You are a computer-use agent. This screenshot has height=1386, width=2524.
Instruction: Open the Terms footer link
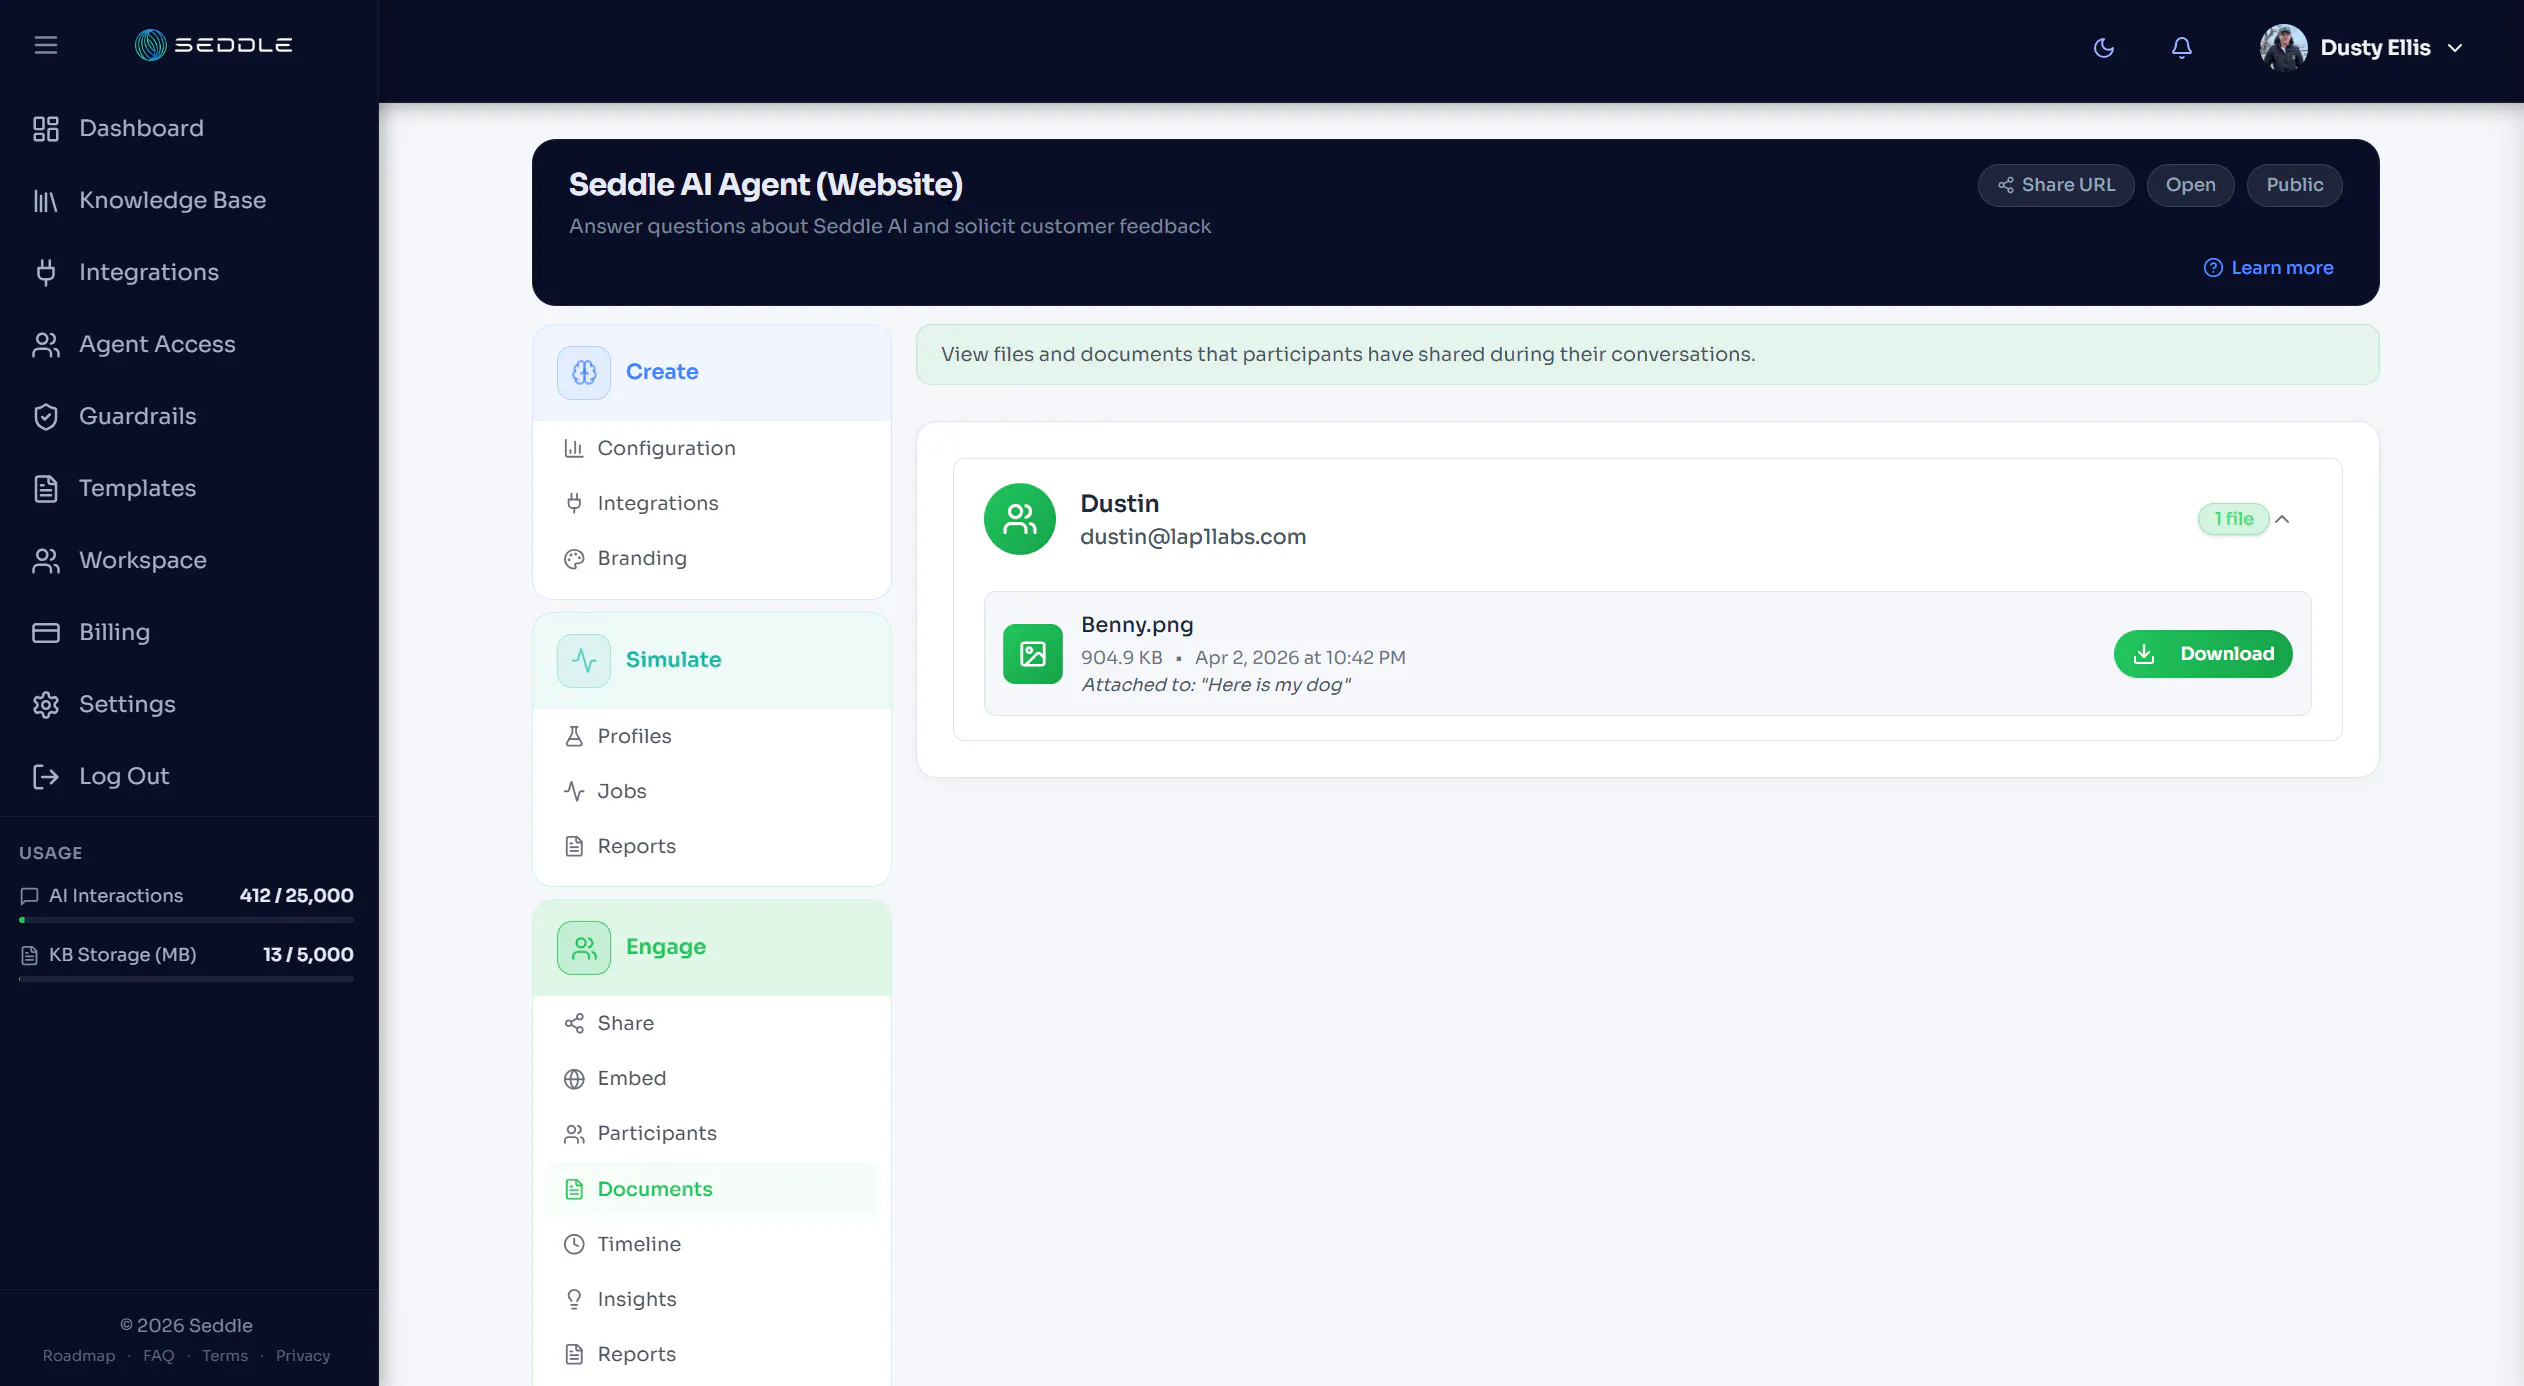pos(225,1356)
